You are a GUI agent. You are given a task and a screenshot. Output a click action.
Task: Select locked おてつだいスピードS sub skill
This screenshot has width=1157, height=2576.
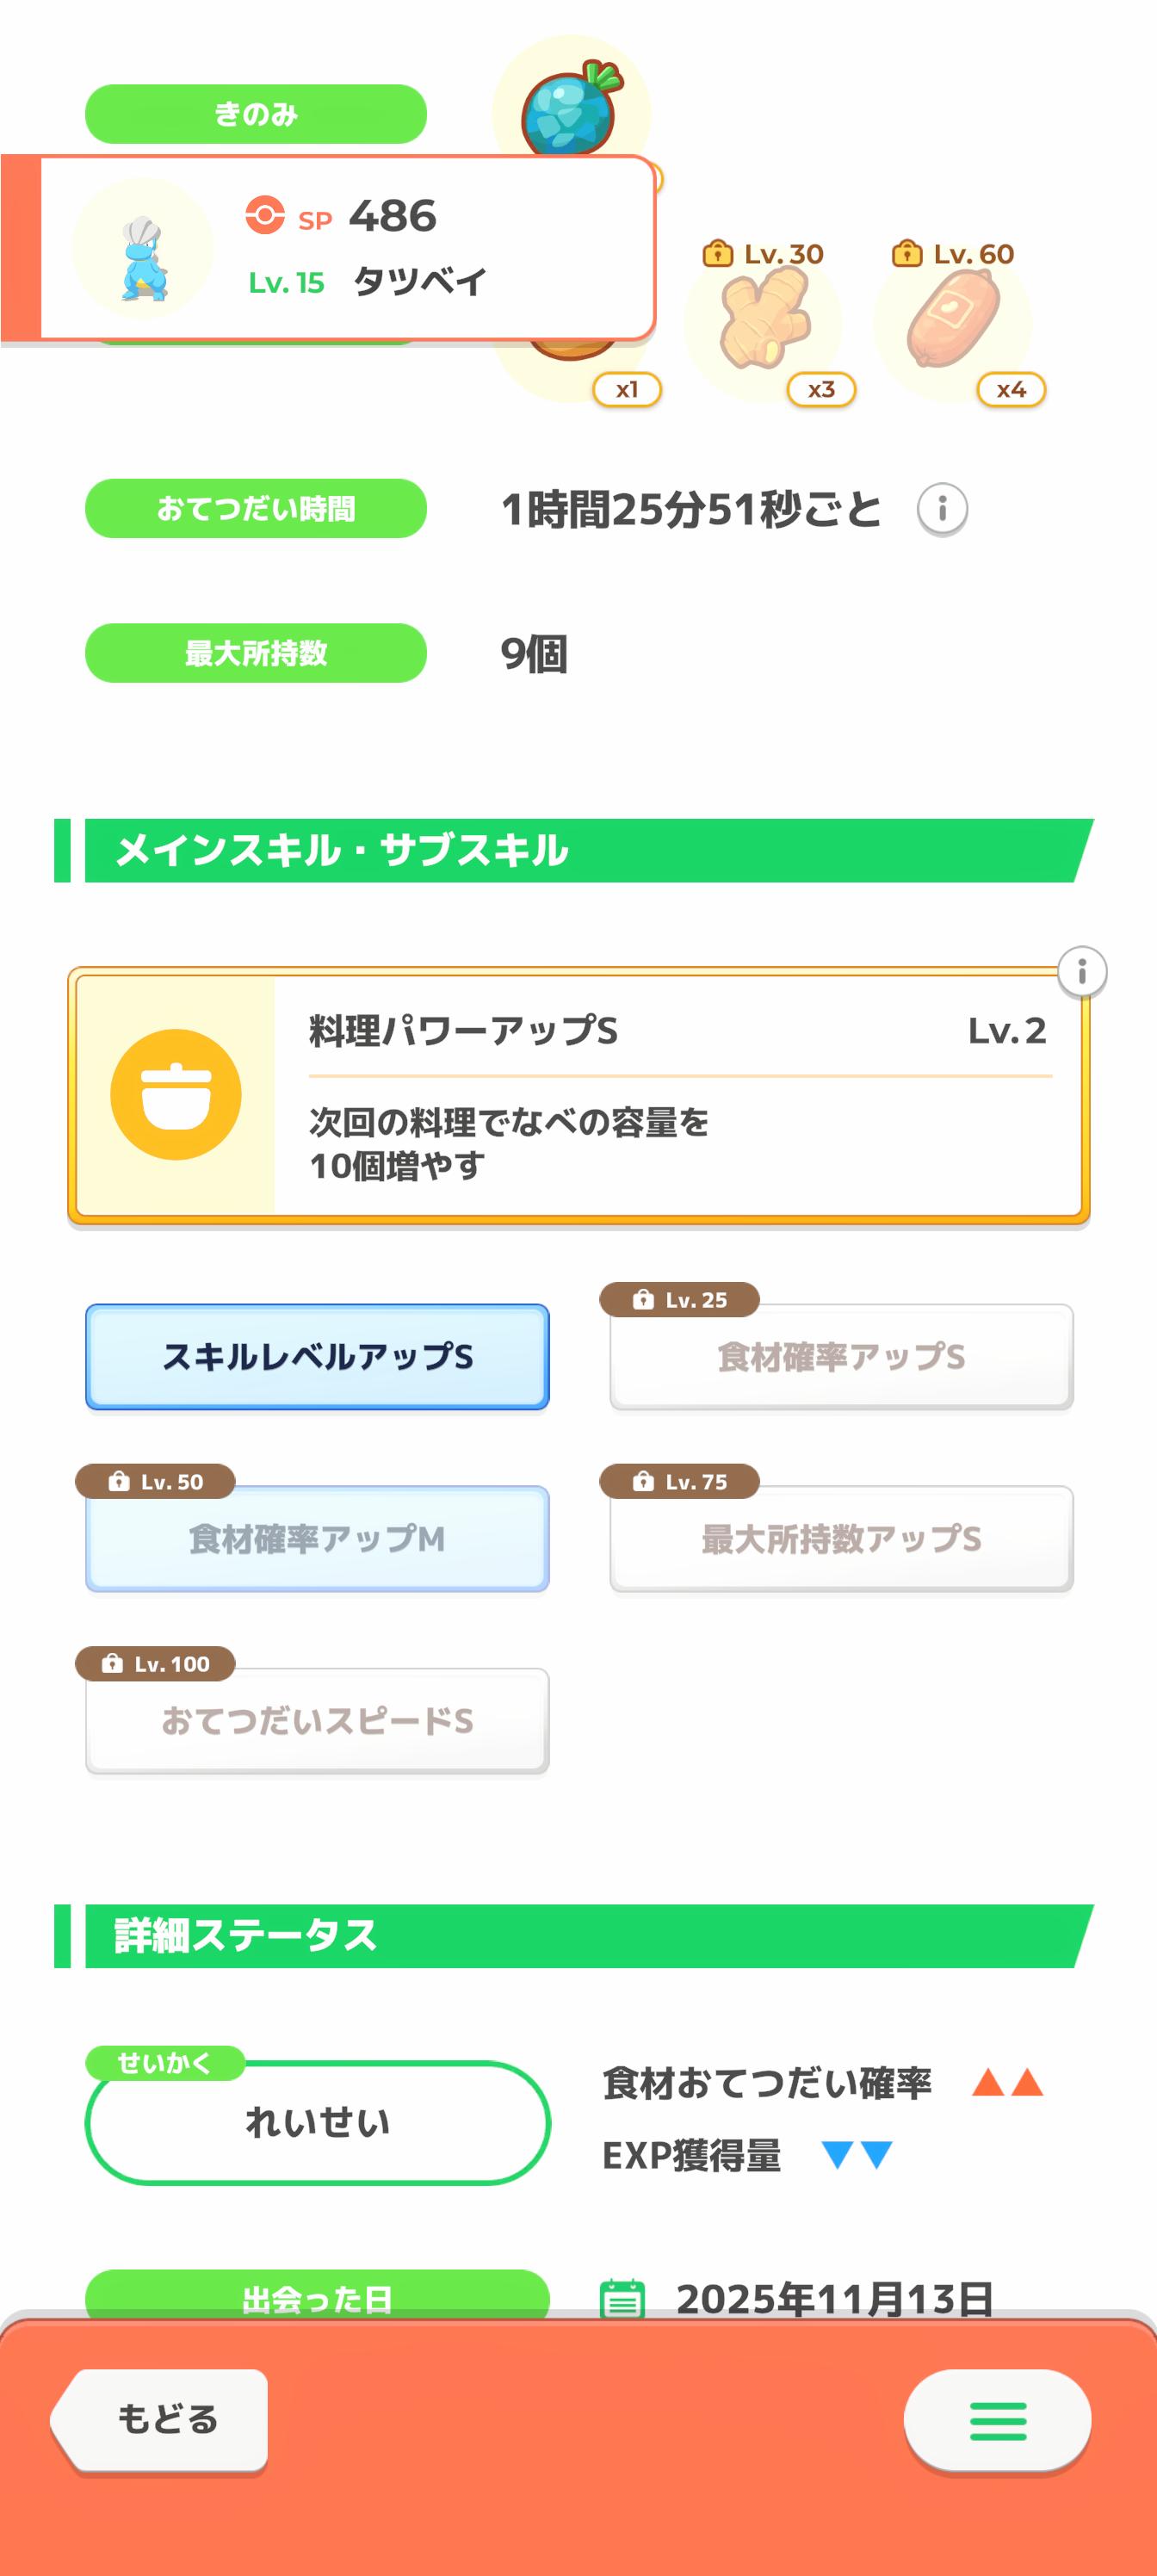click(317, 1721)
